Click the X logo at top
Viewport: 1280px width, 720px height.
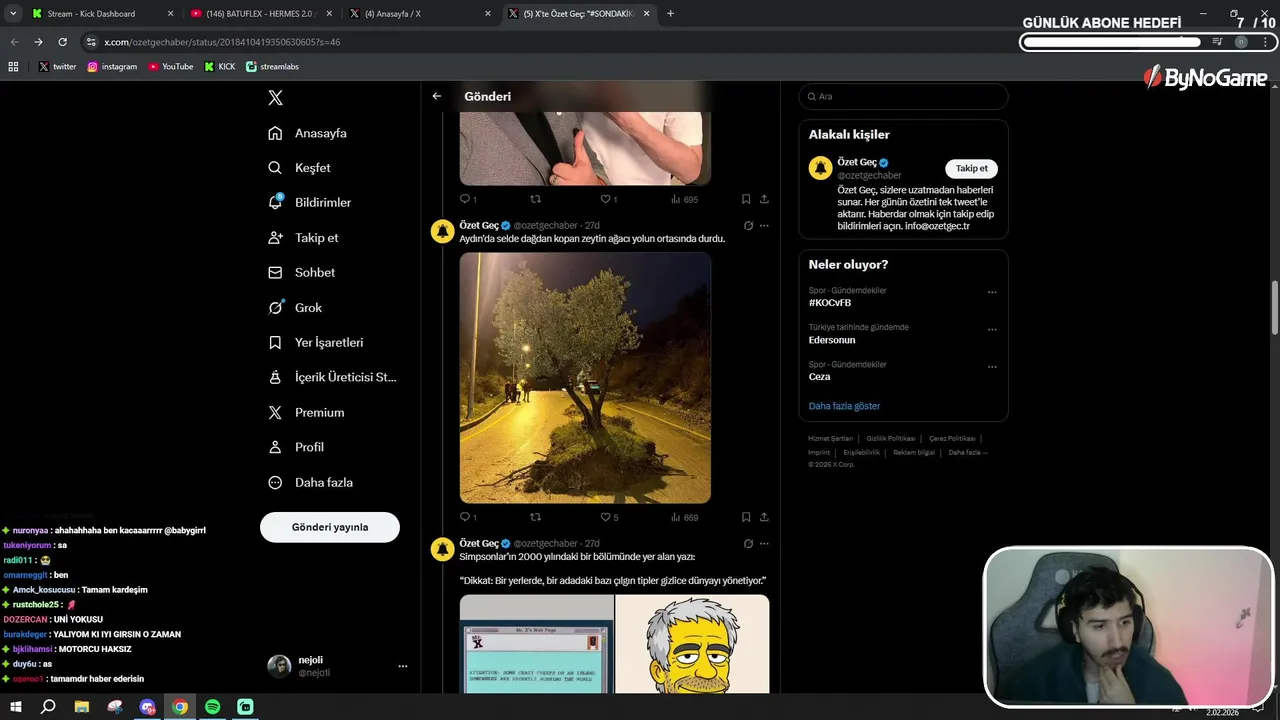click(x=275, y=97)
